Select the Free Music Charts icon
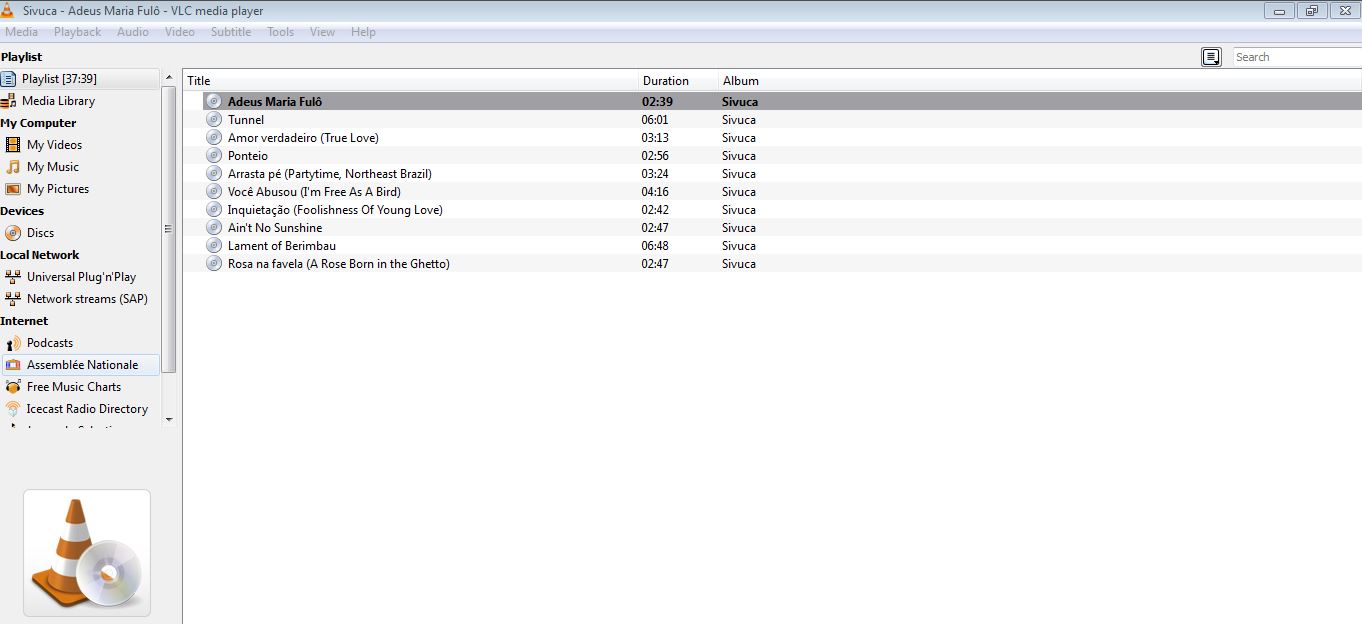This screenshot has height=624, width=1362. click(x=13, y=387)
